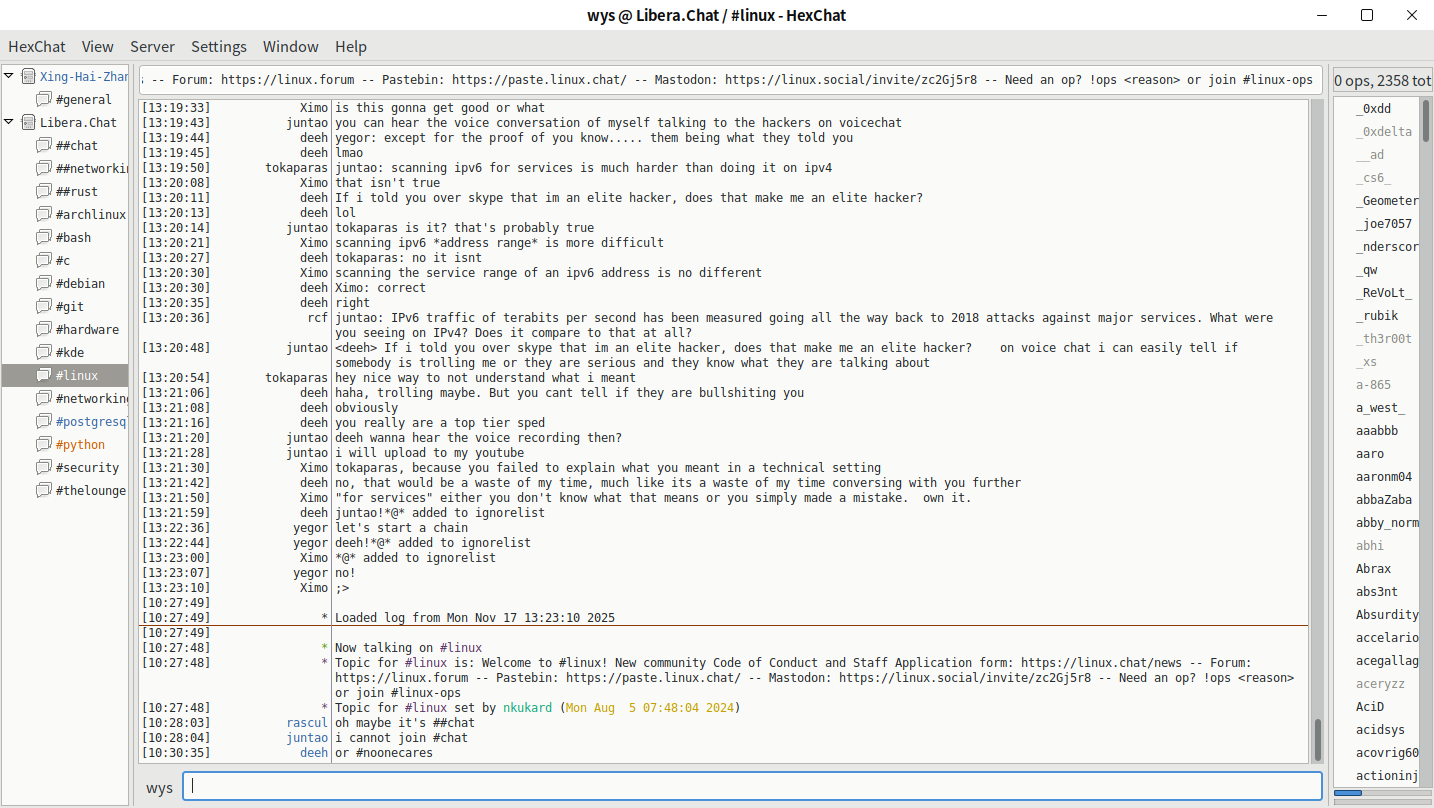Viewport: 1434px width, 808px height.
Task: Click the chat message input field
Action: 751,786
